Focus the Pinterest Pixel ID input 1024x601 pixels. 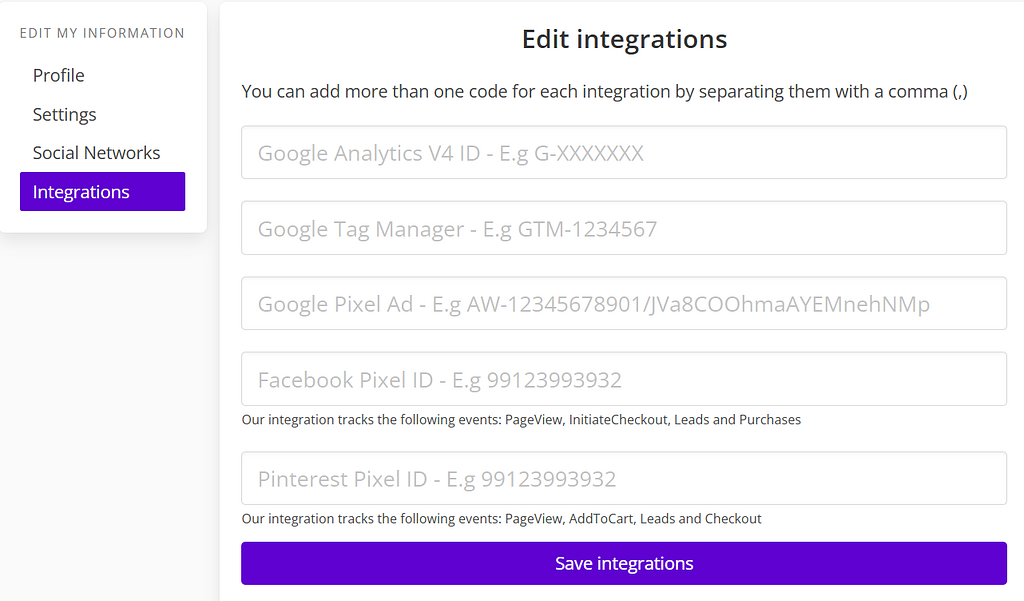pos(623,479)
